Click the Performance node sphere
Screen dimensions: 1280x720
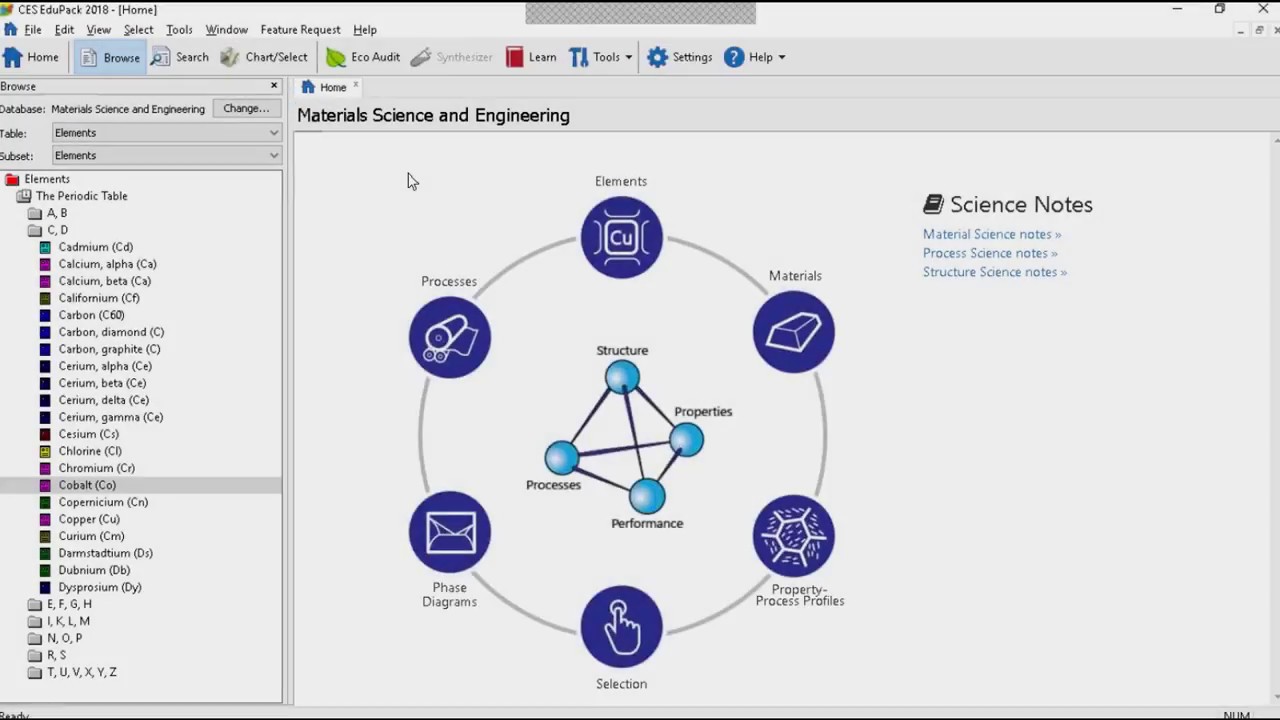[x=647, y=496]
